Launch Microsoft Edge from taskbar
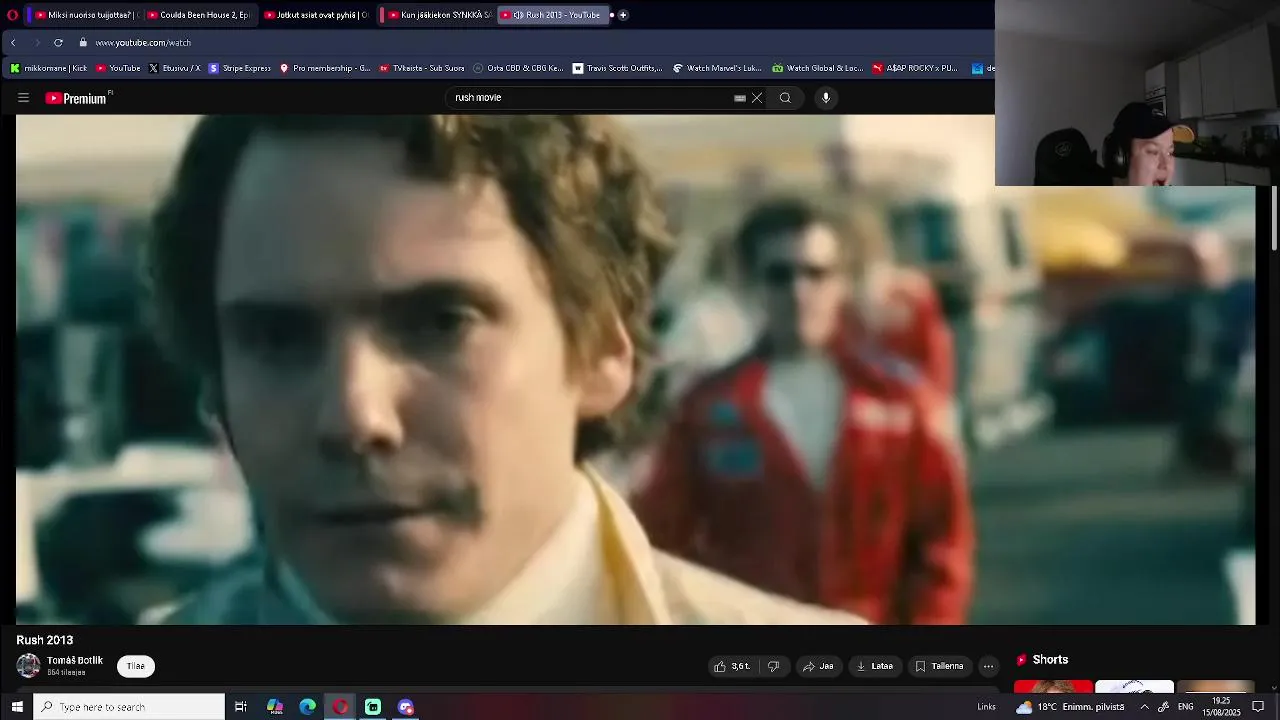The width and height of the screenshot is (1280, 720). pyautogui.click(x=308, y=707)
